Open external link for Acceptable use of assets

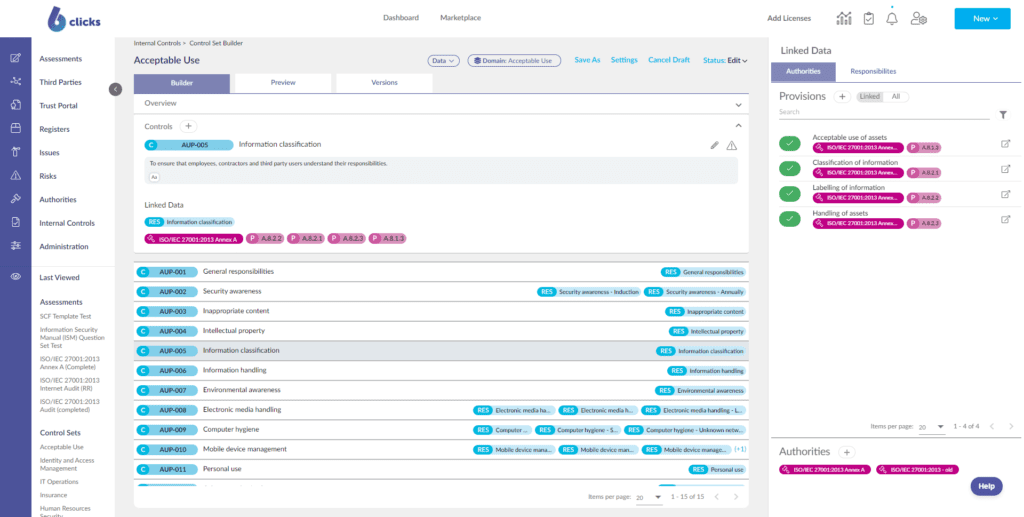point(1005,143)
